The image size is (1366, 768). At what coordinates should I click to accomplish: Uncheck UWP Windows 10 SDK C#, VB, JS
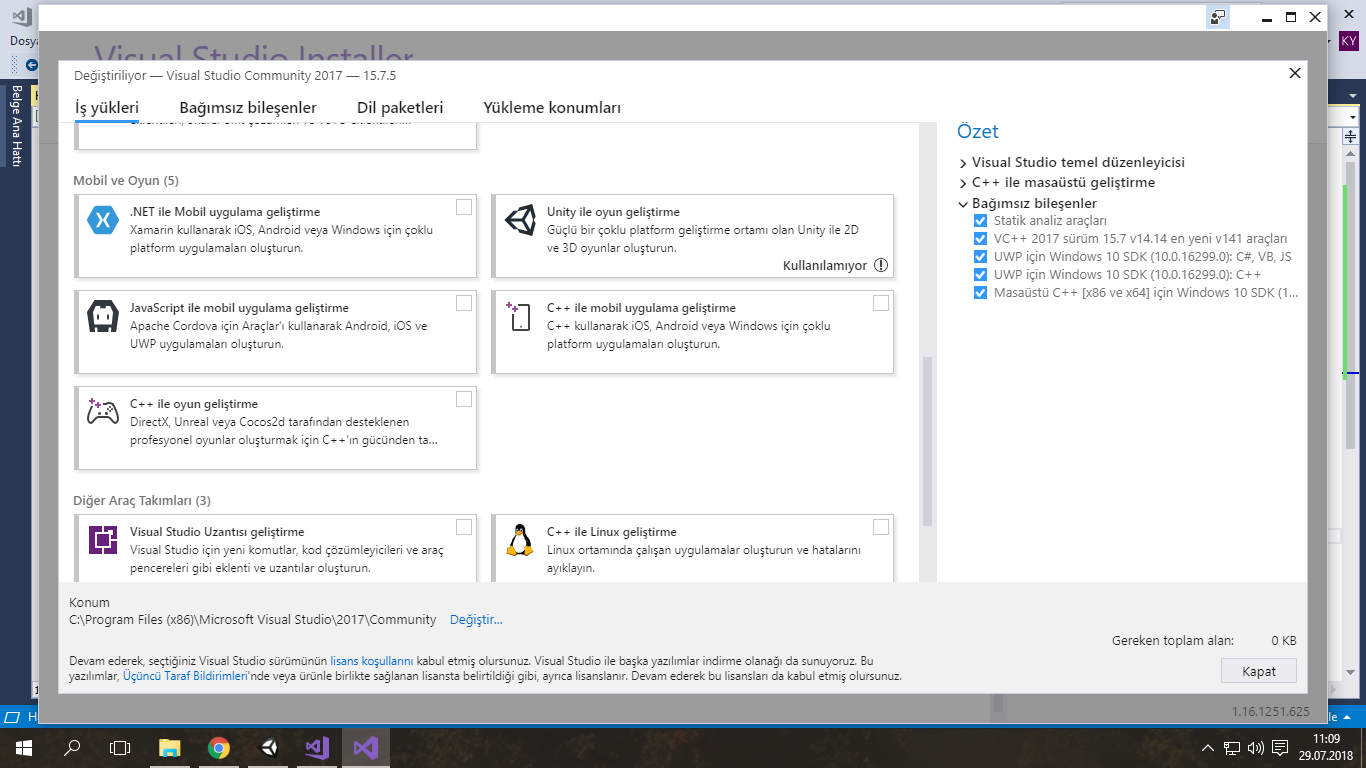tap(980, 257)
